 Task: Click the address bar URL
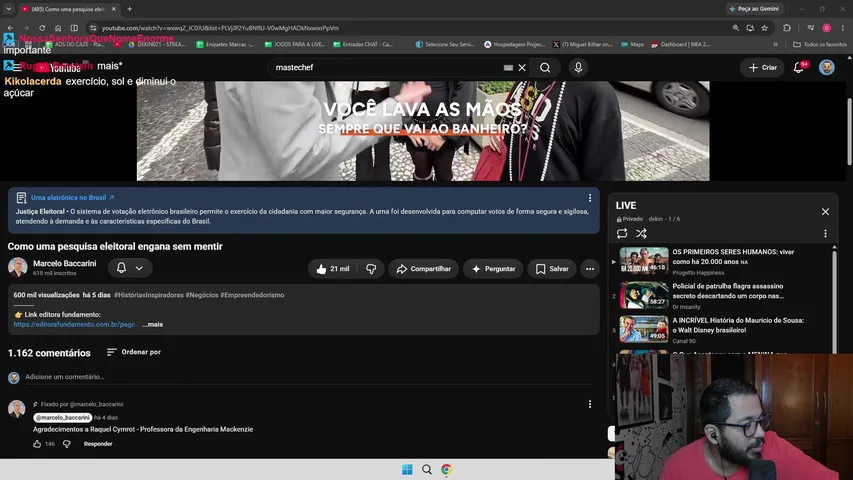tap(220, 28)
